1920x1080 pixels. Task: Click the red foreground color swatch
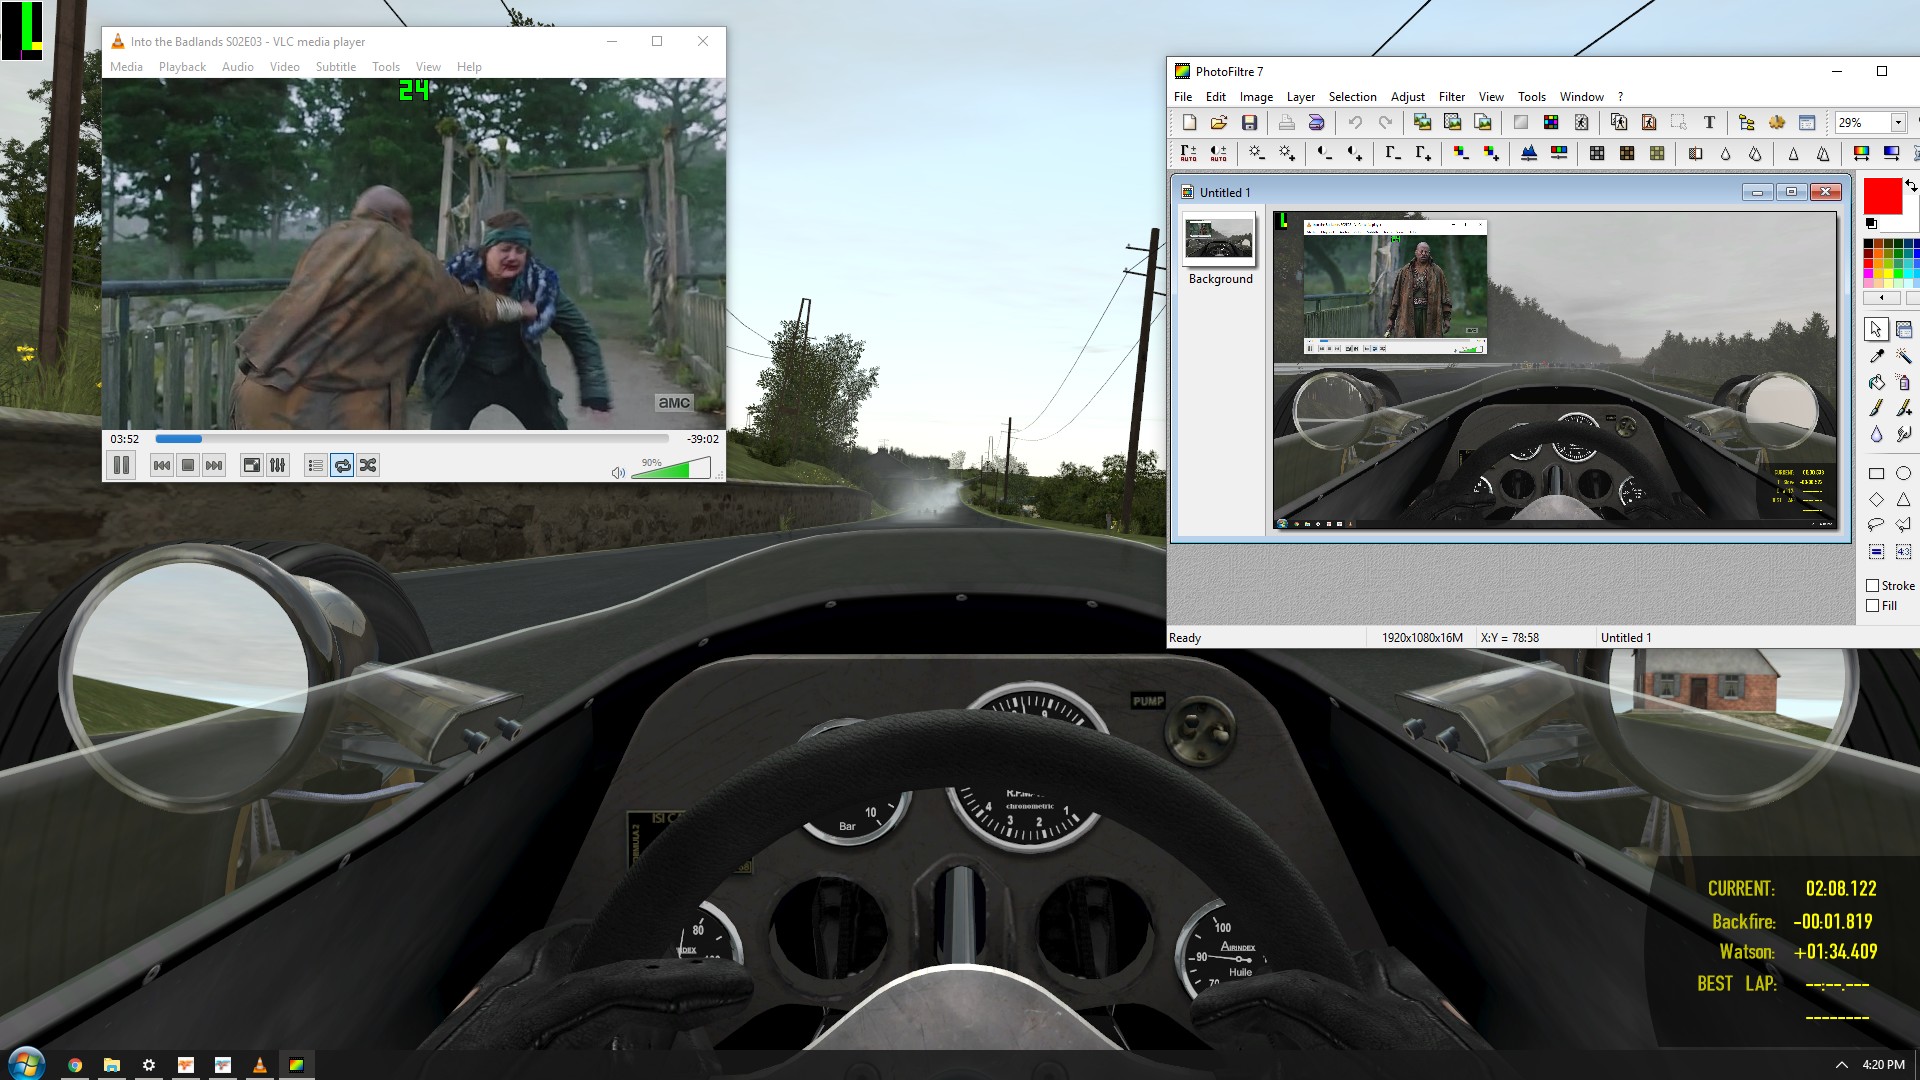[x=1882, y=196]
